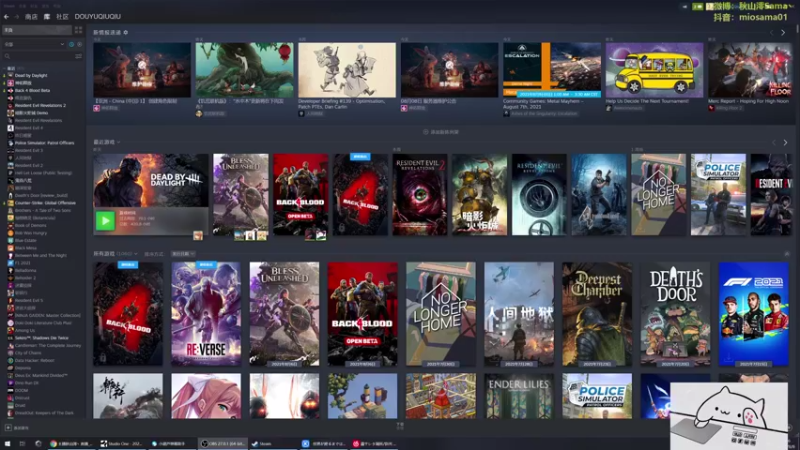Switch to collections grid view icon

(79, 30)
